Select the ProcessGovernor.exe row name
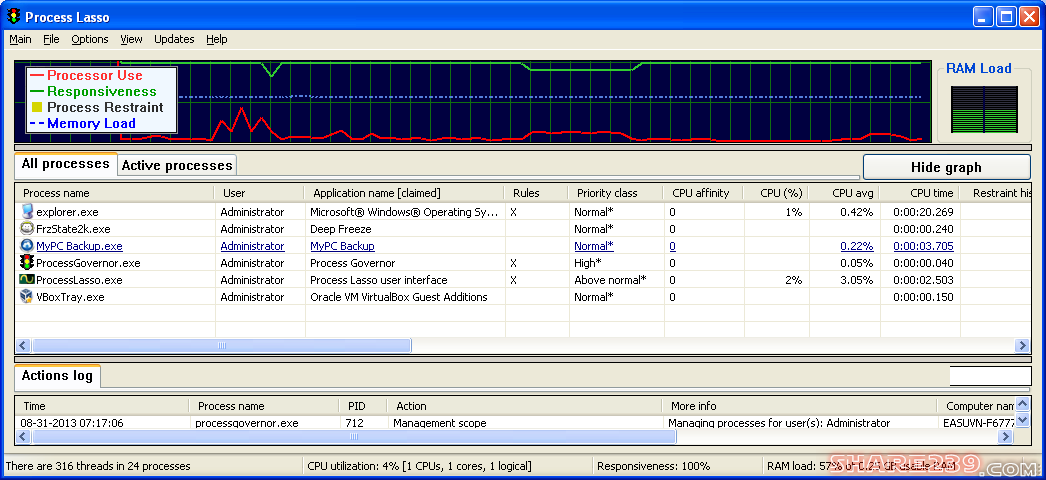Screen dimensions: 1046x480 pos(88,263)
